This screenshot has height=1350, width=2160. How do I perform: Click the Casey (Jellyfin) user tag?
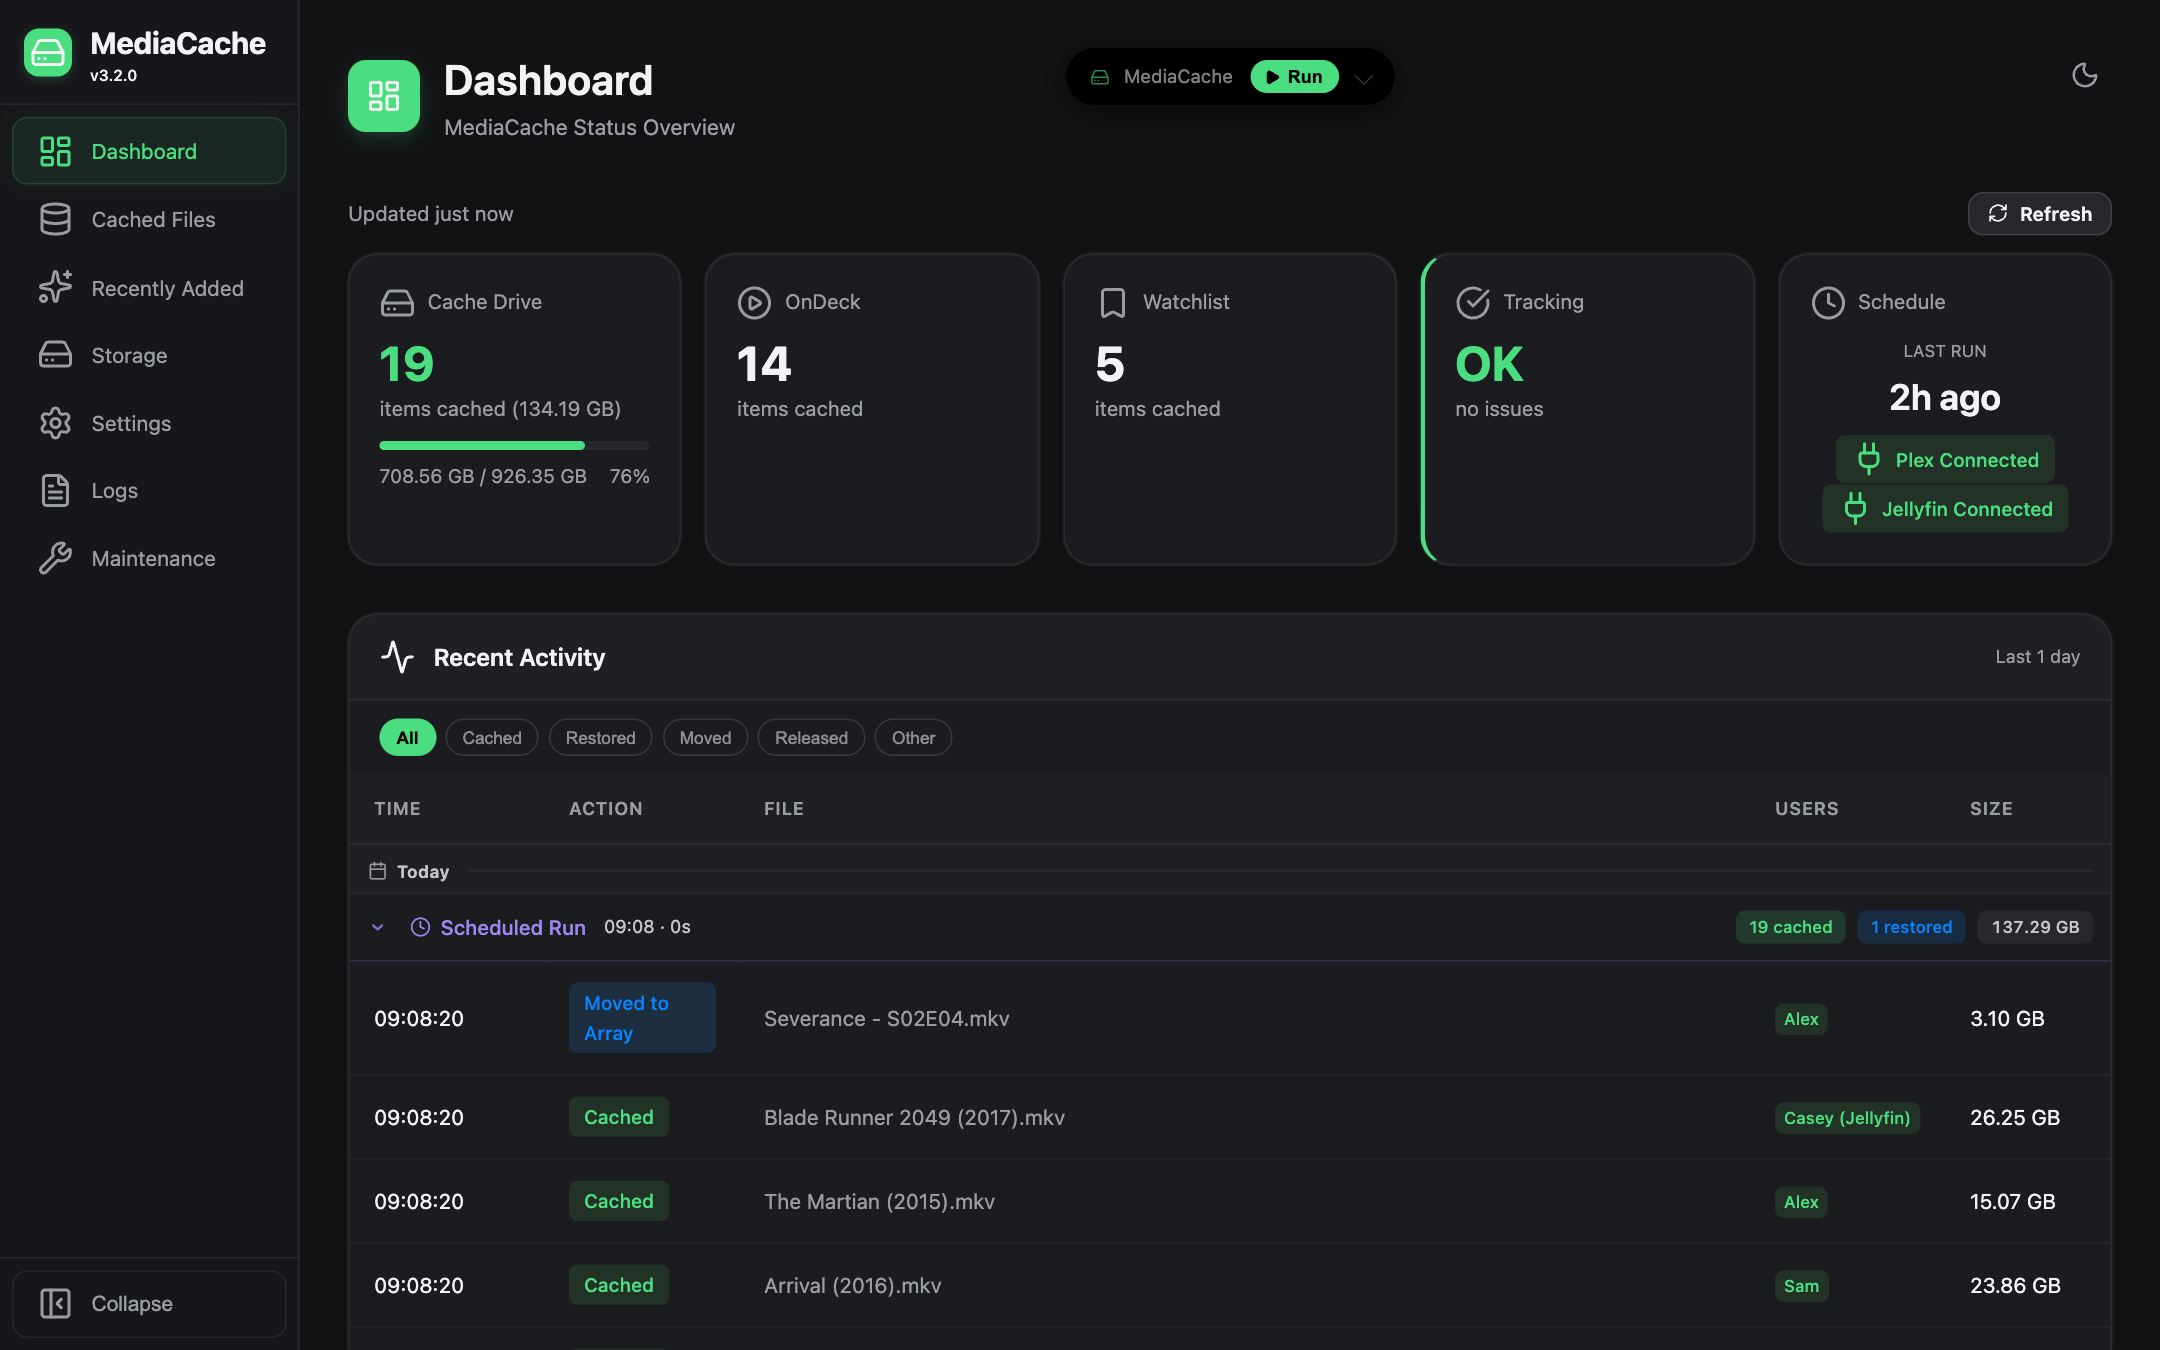[x=1847, y=1117]
